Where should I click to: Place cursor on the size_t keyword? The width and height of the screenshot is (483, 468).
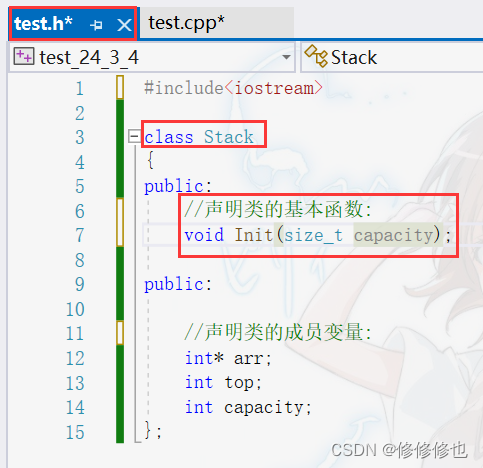pos(313,235)
